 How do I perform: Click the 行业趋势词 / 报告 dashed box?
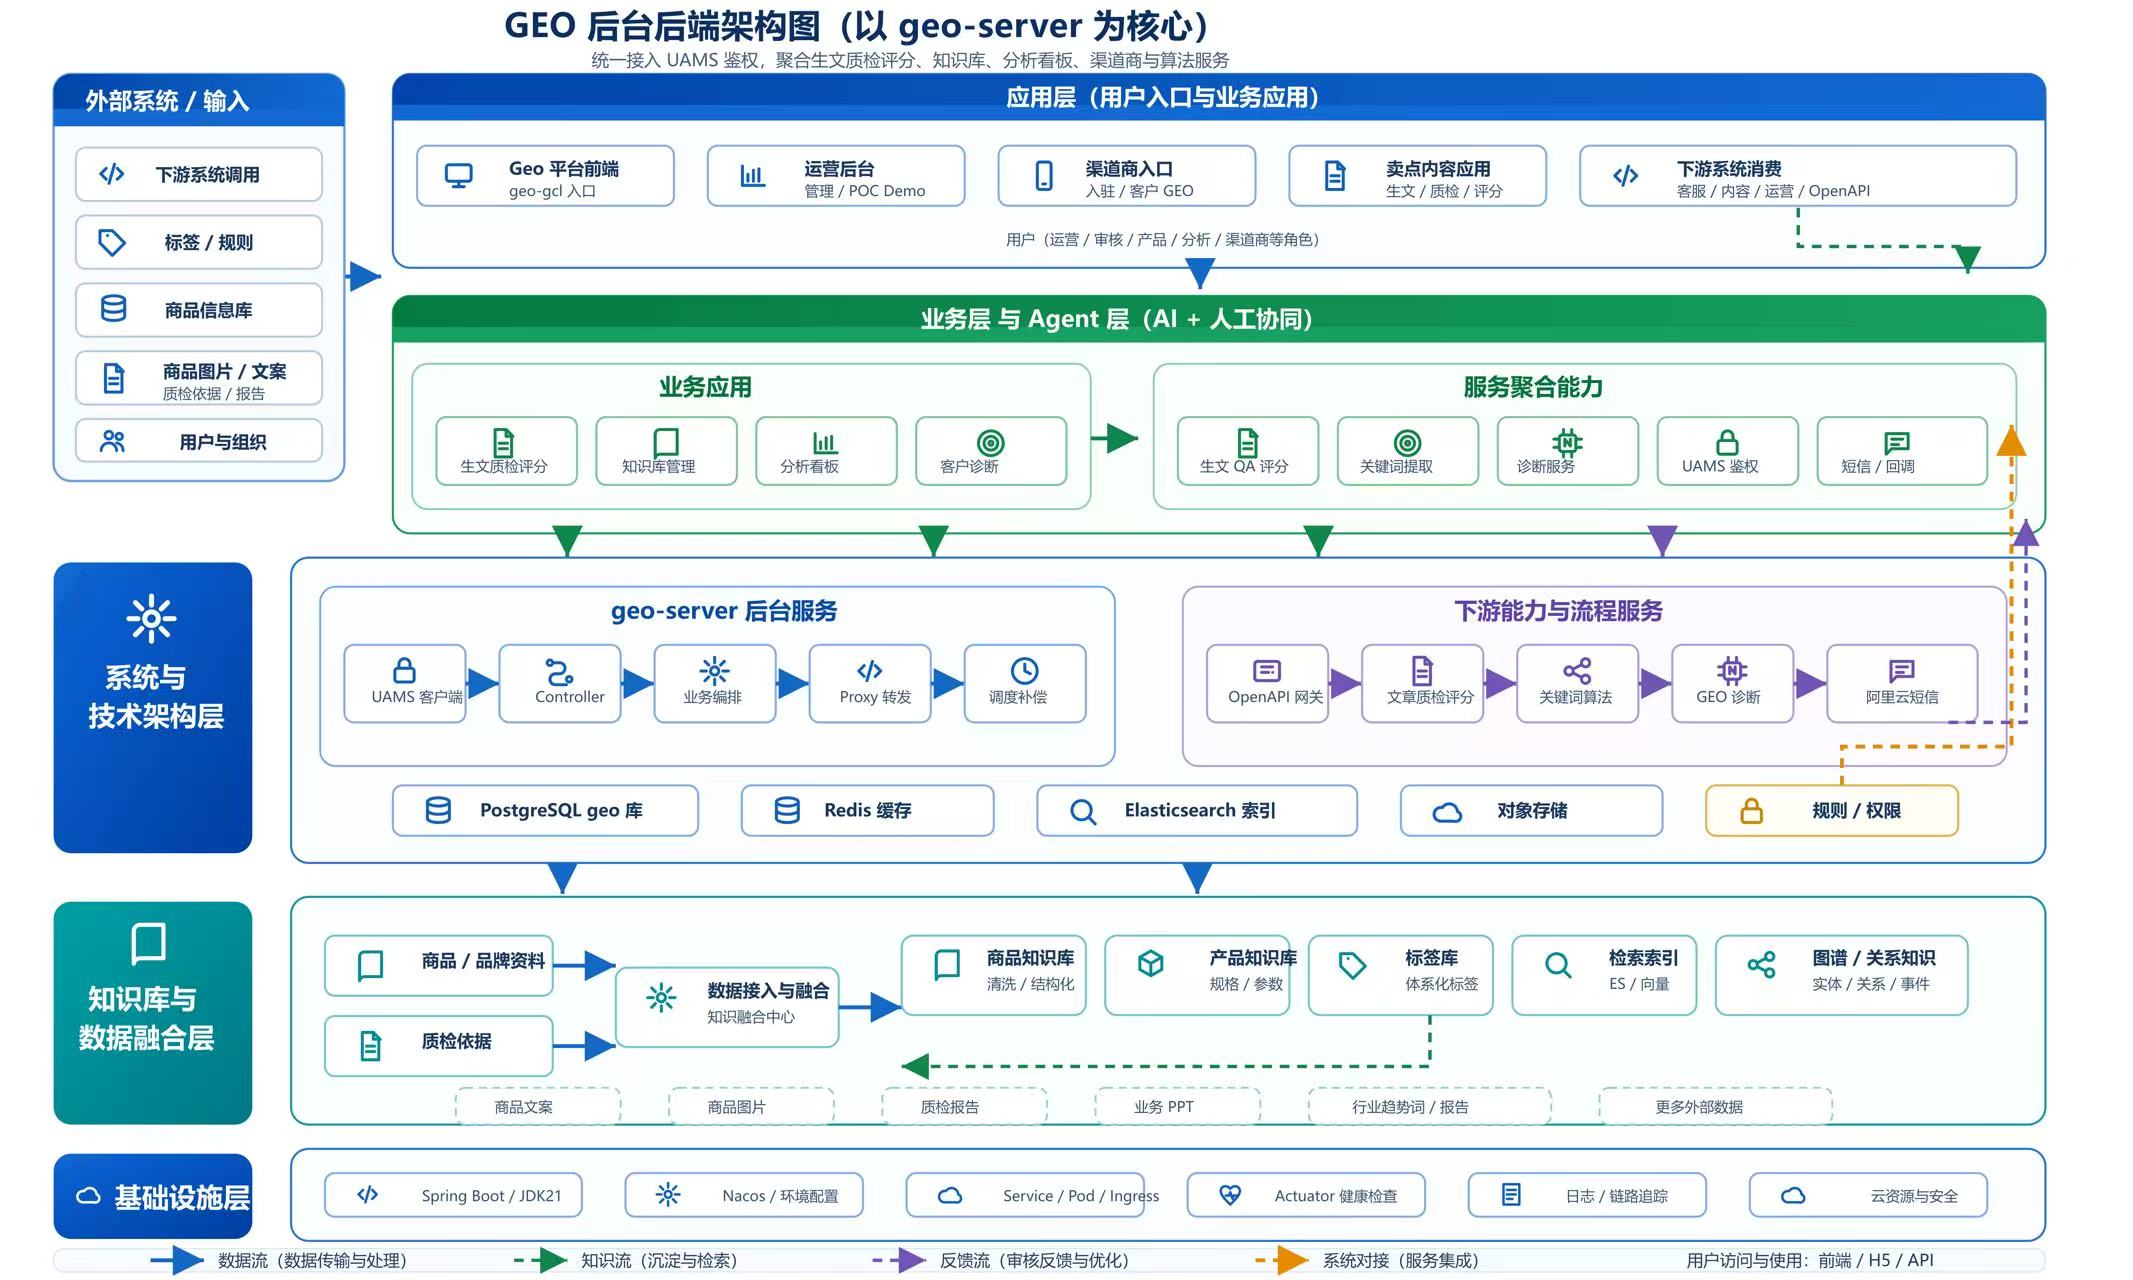click(1429, 1106)
